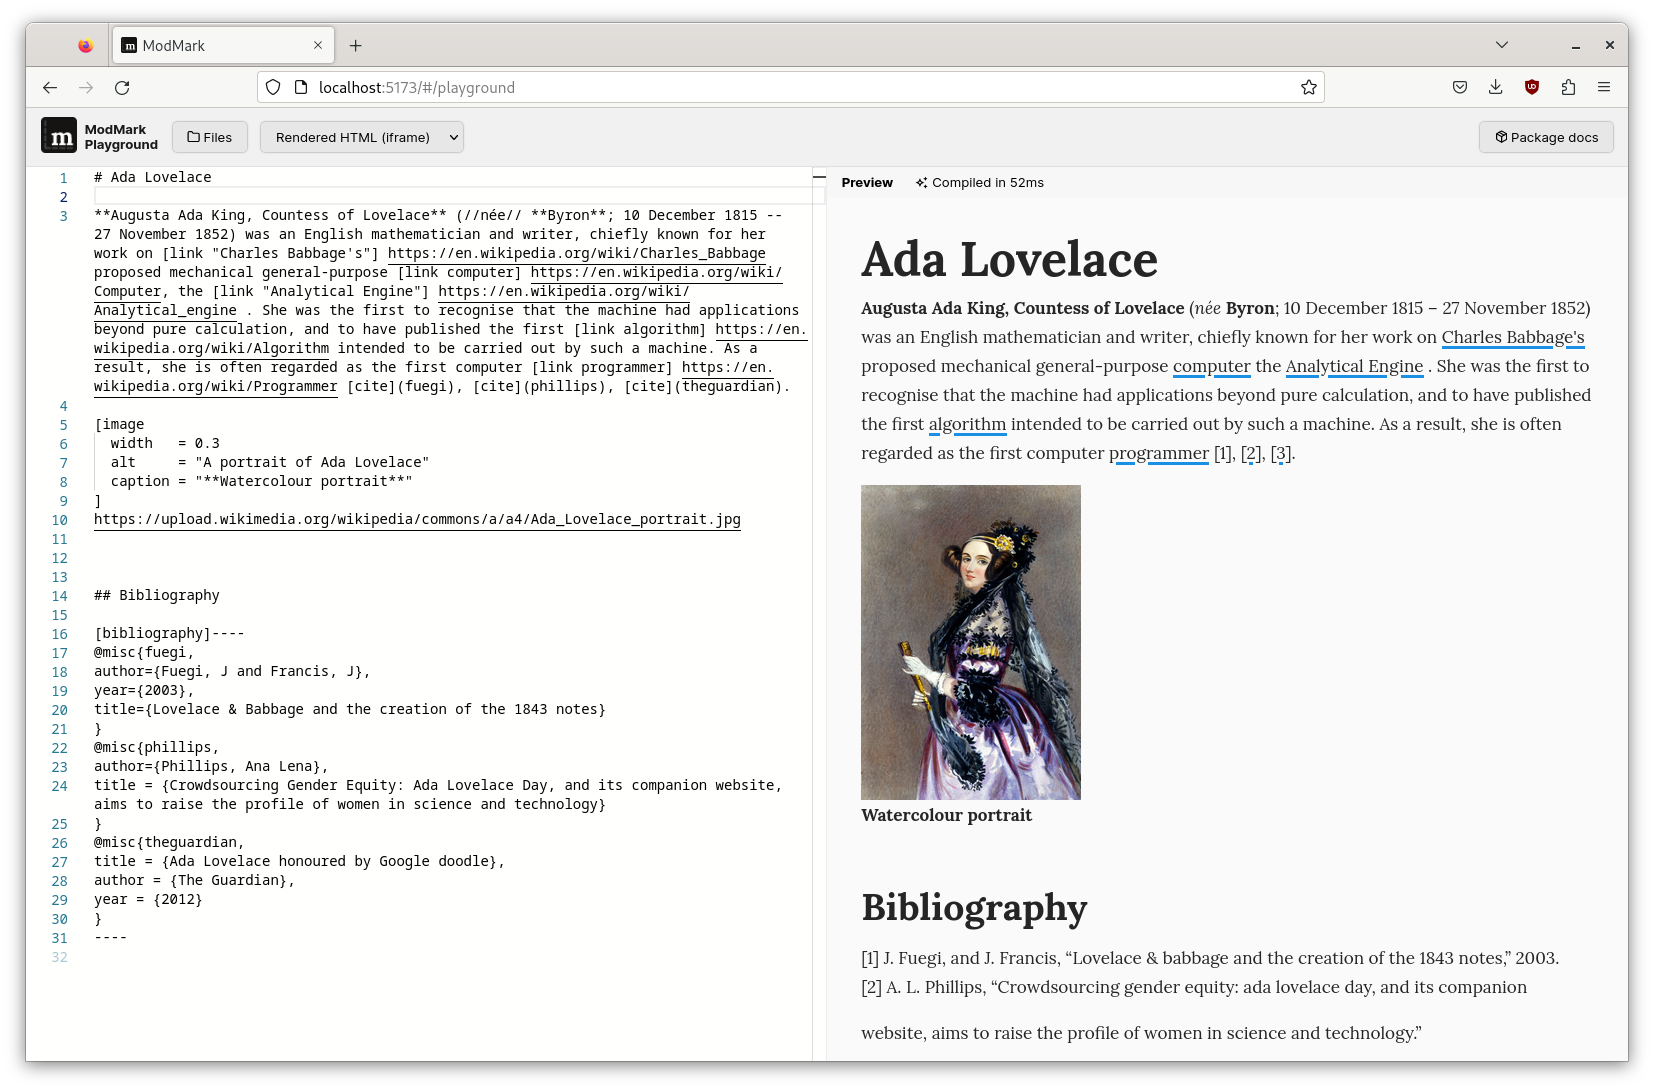Viewport: 1654px width, 1090px height.
Task: Click the 'Compiled in 52ms' status text
Action: point(980,183)
